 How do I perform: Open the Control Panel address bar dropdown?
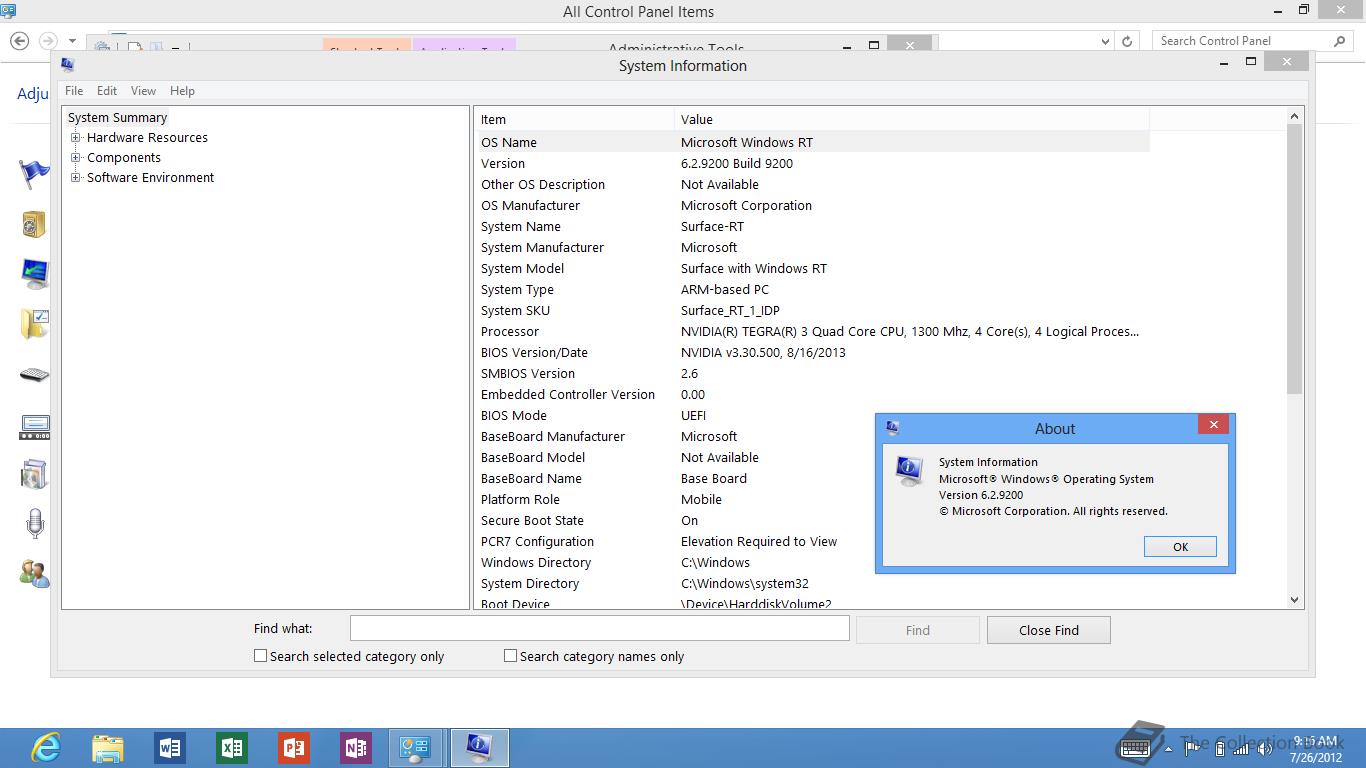click(1105, 41)
